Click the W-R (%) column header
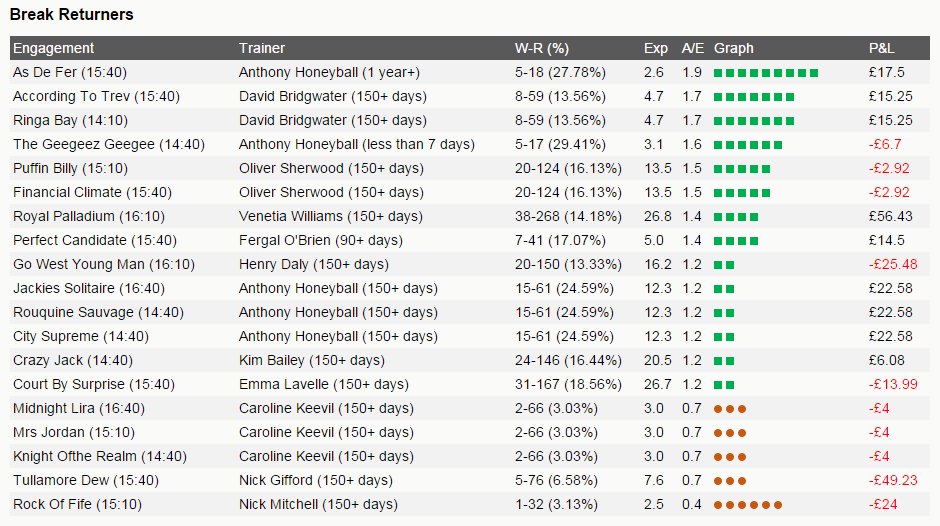 [x=541, y=48]
